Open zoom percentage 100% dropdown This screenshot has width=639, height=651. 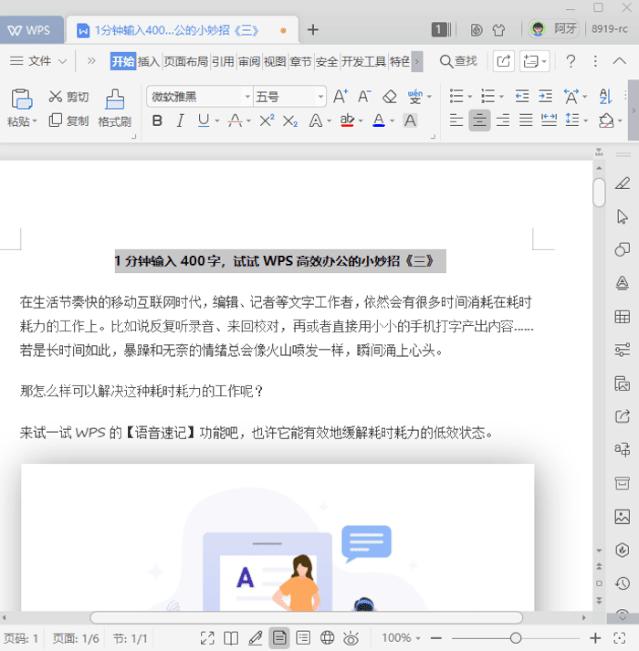tap(401, 638)
